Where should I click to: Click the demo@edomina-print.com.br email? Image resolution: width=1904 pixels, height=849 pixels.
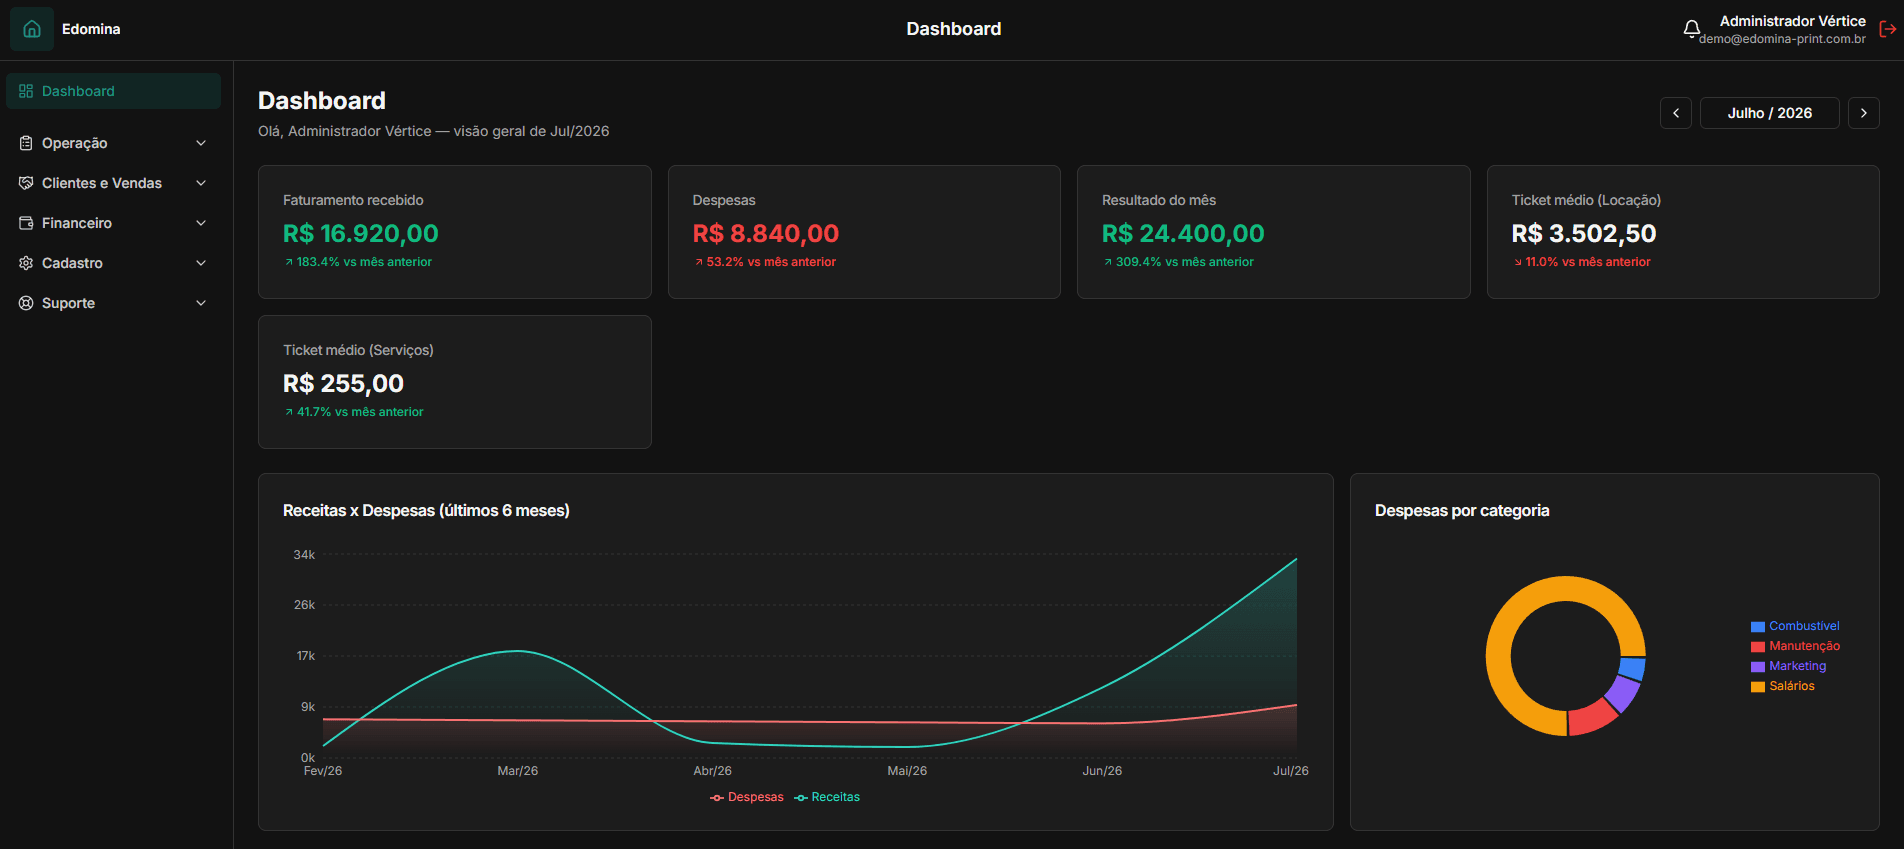click(1782, 39)
